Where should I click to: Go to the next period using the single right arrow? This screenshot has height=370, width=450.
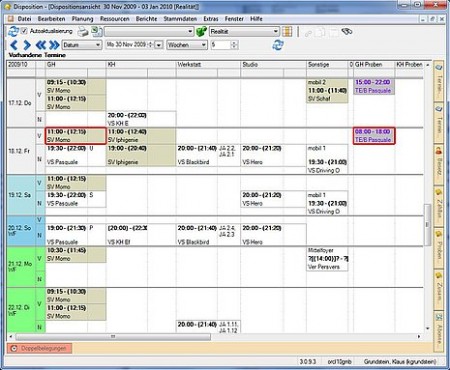click(x=27, y=45)
